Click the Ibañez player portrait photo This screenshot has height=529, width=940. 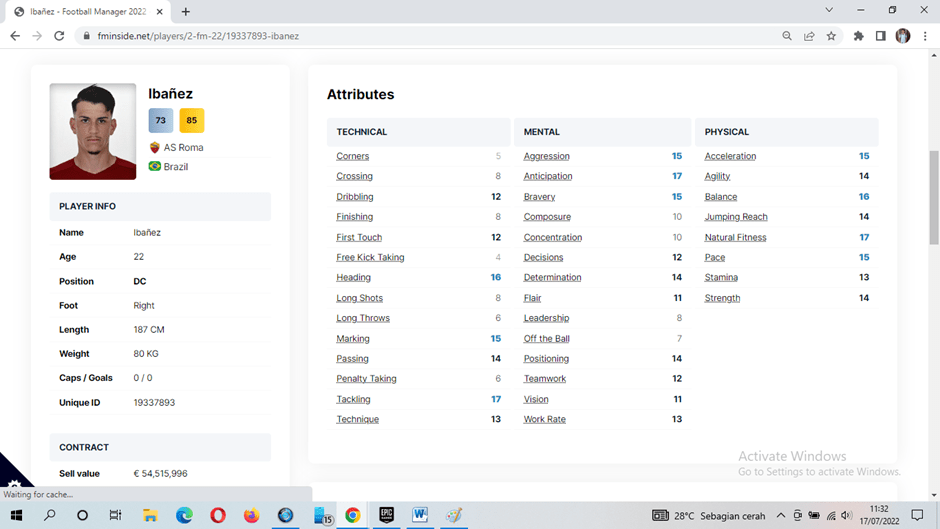(93, 132)
